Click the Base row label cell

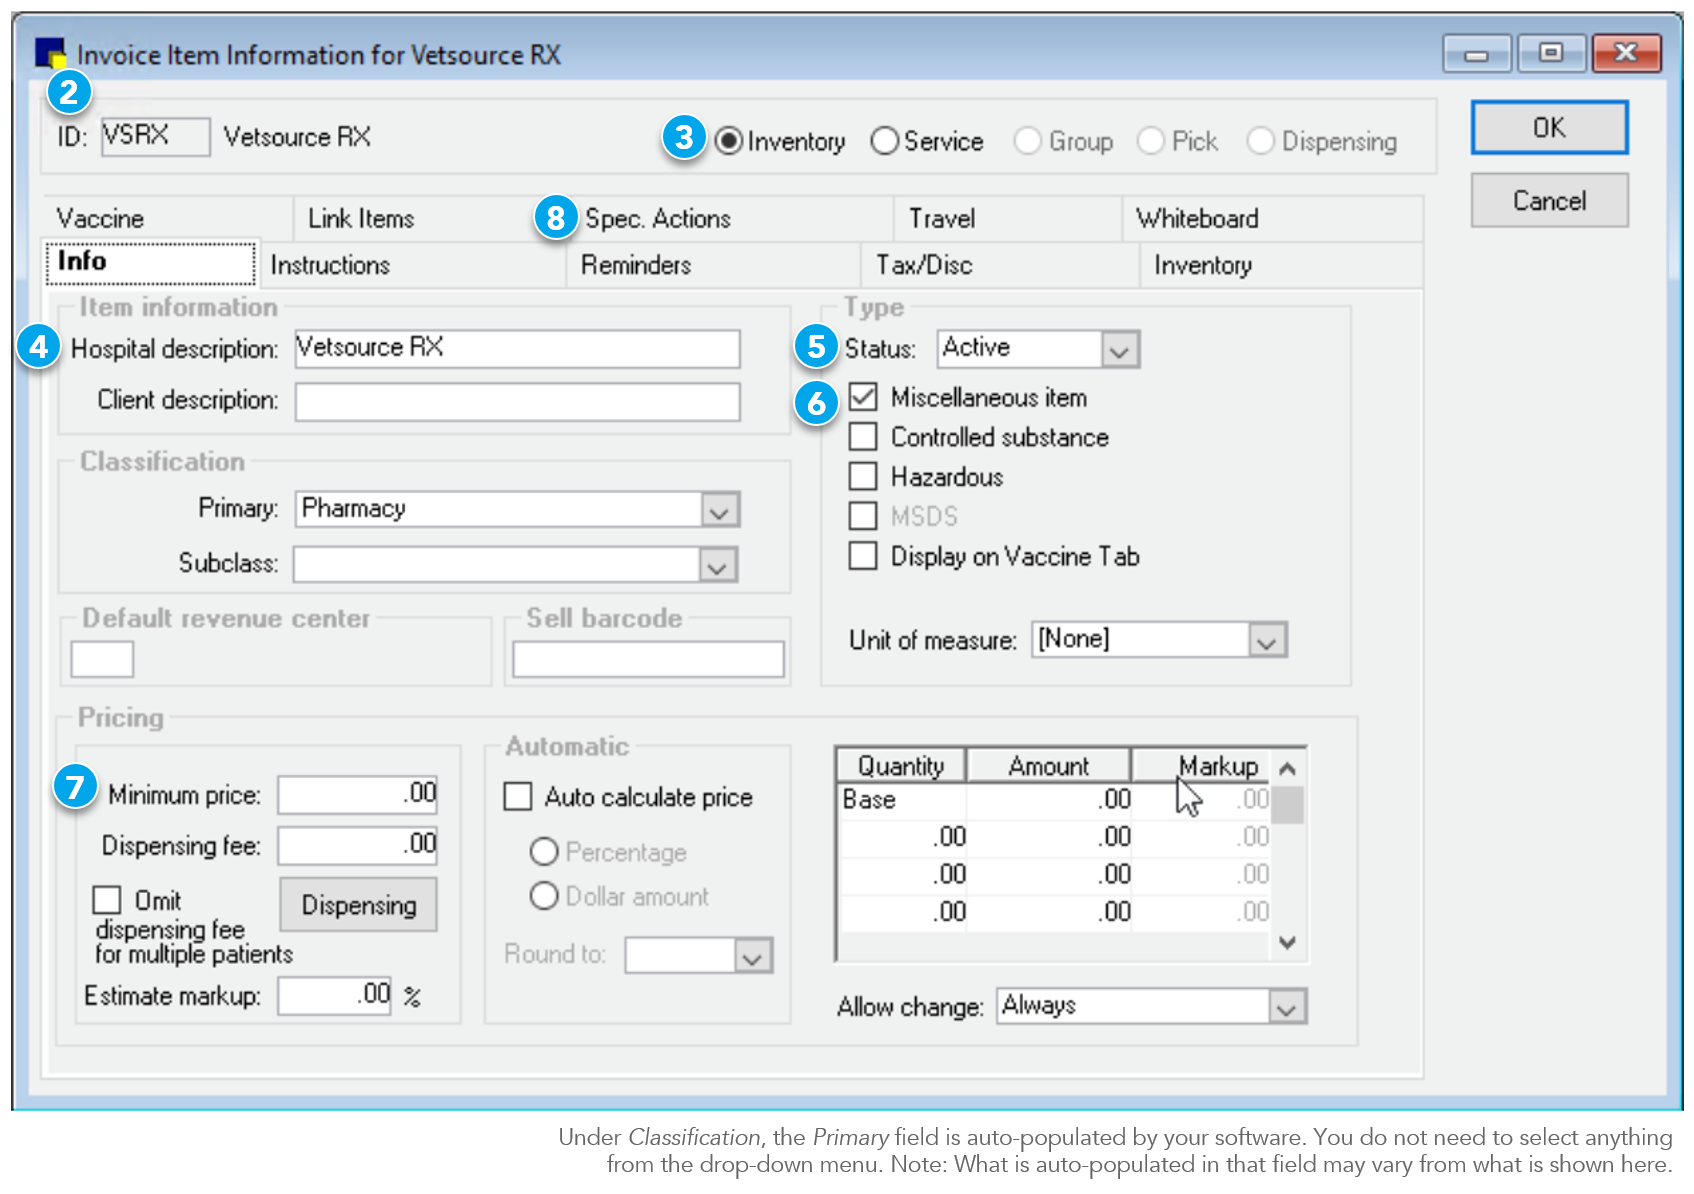902,801
